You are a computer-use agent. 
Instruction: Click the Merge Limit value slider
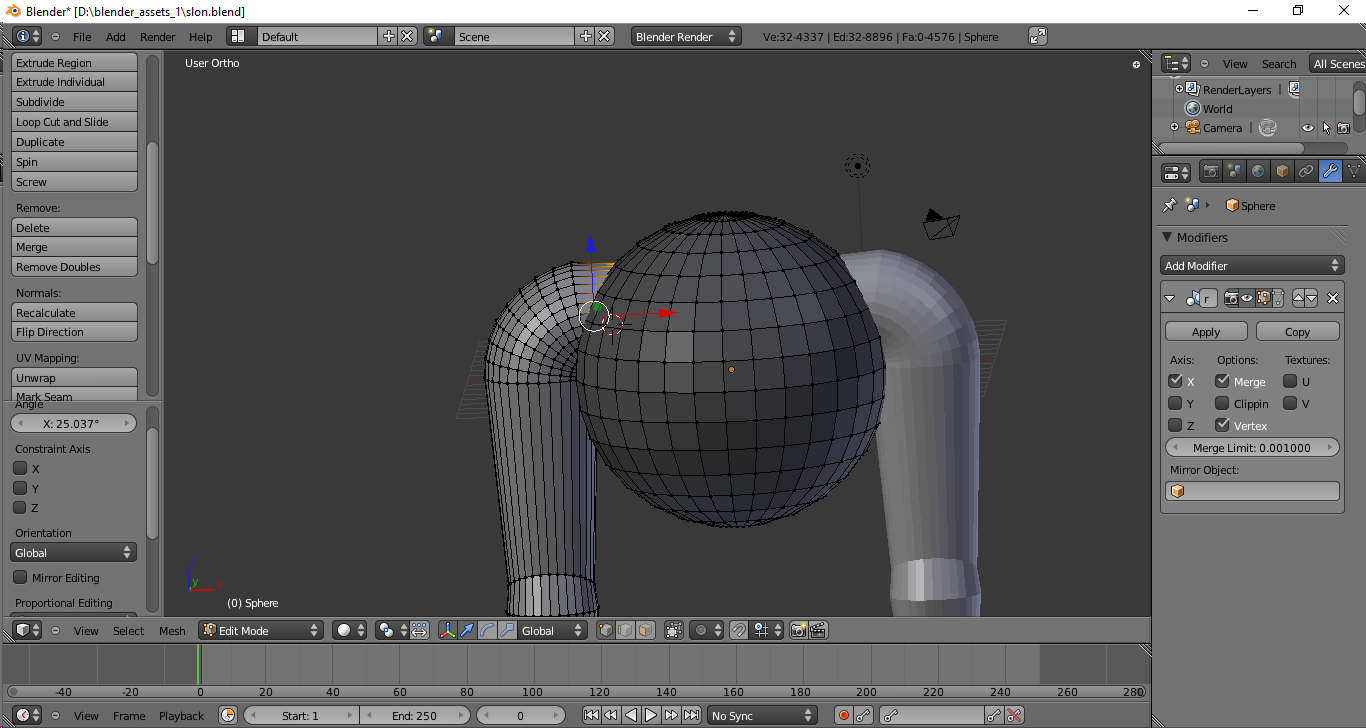(x=1251, y=448)
